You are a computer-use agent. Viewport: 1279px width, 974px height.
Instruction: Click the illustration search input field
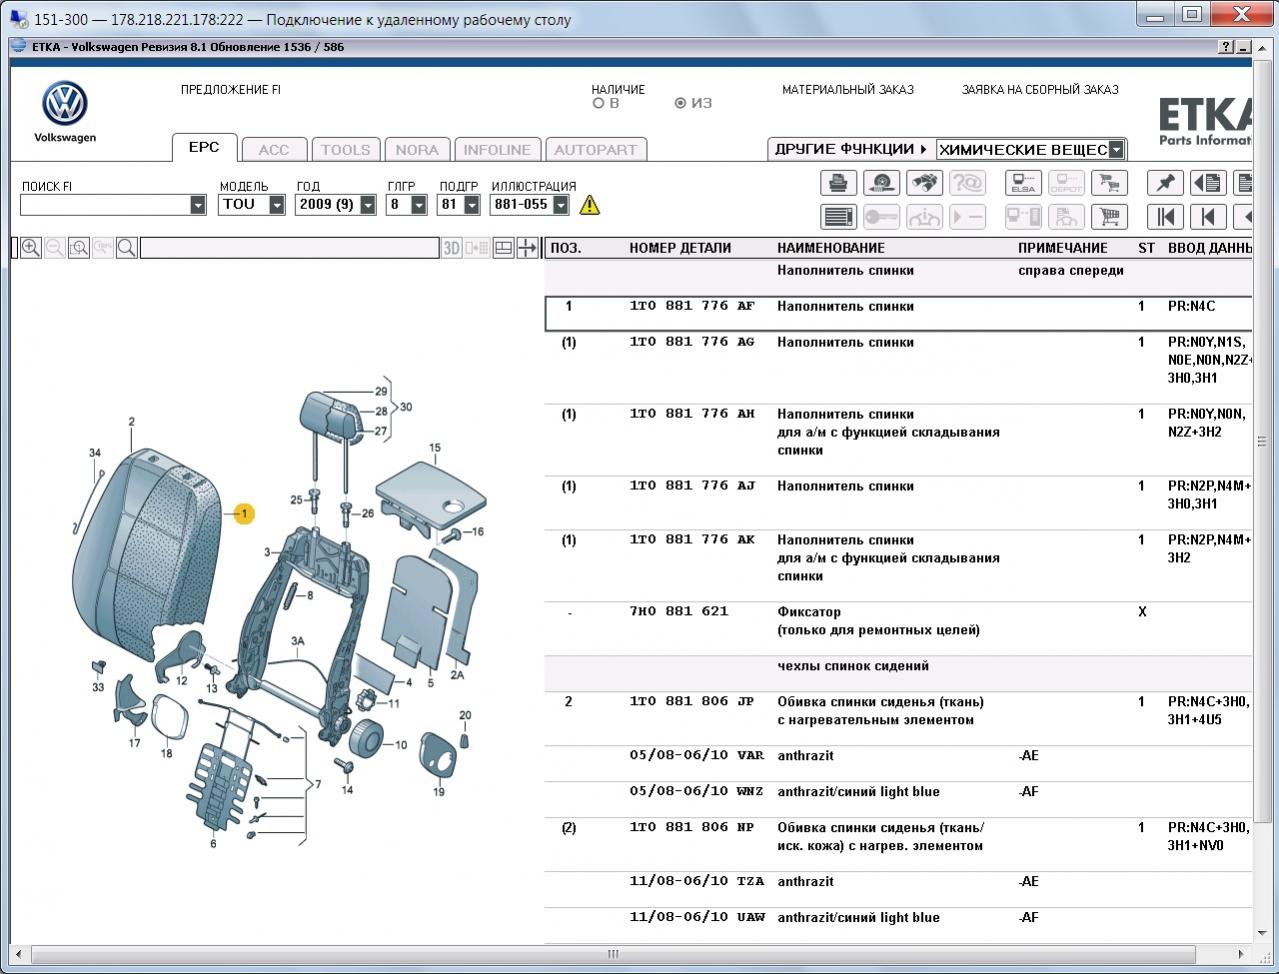289,248
